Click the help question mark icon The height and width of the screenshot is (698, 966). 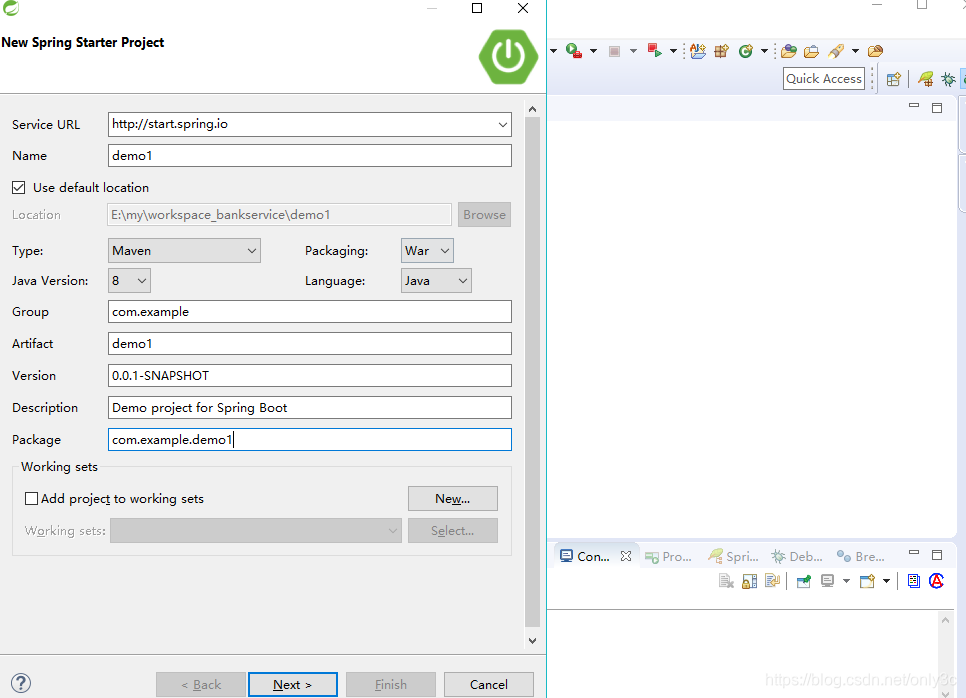21,683
